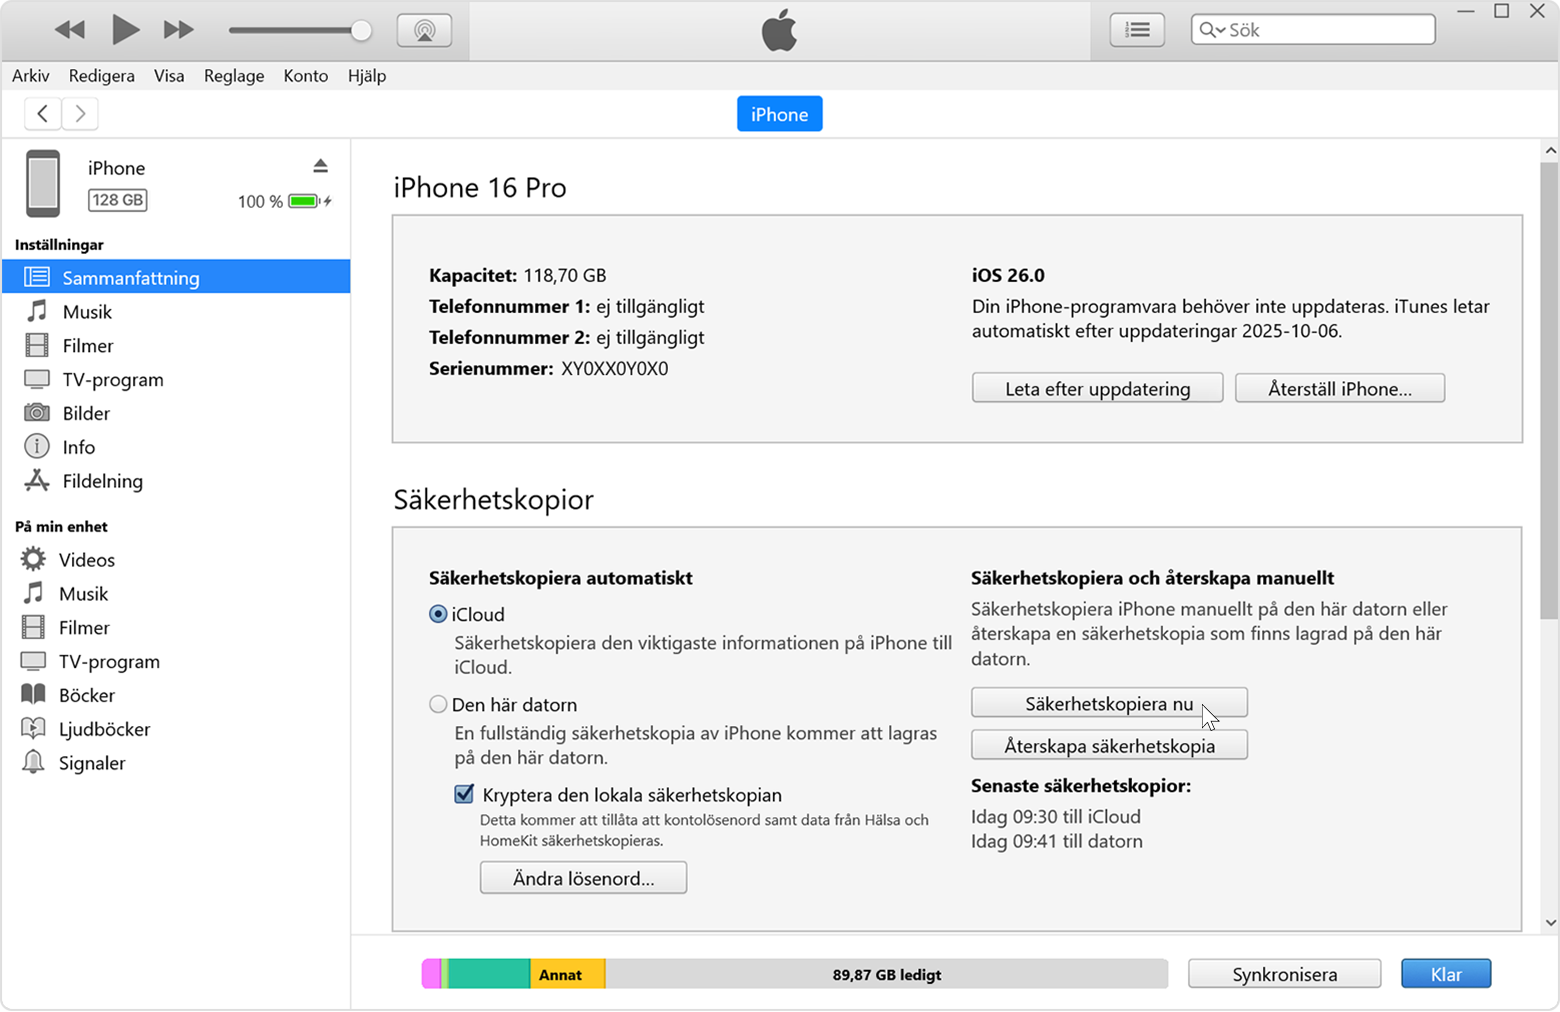Open the Redigera menu
Viewport: 1560px width, 1012px height.
click(x=101, y=76)
